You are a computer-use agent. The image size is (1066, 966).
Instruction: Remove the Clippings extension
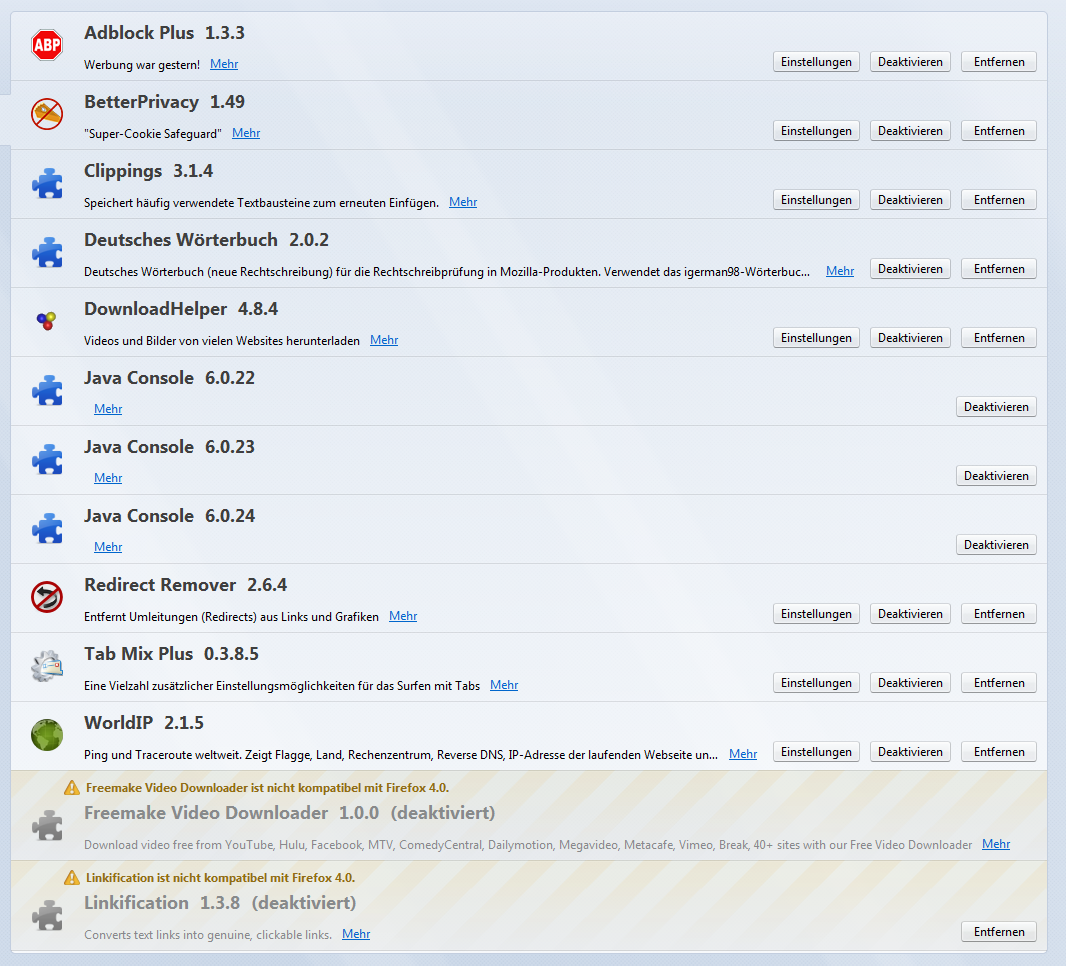[x=999, y=200]
